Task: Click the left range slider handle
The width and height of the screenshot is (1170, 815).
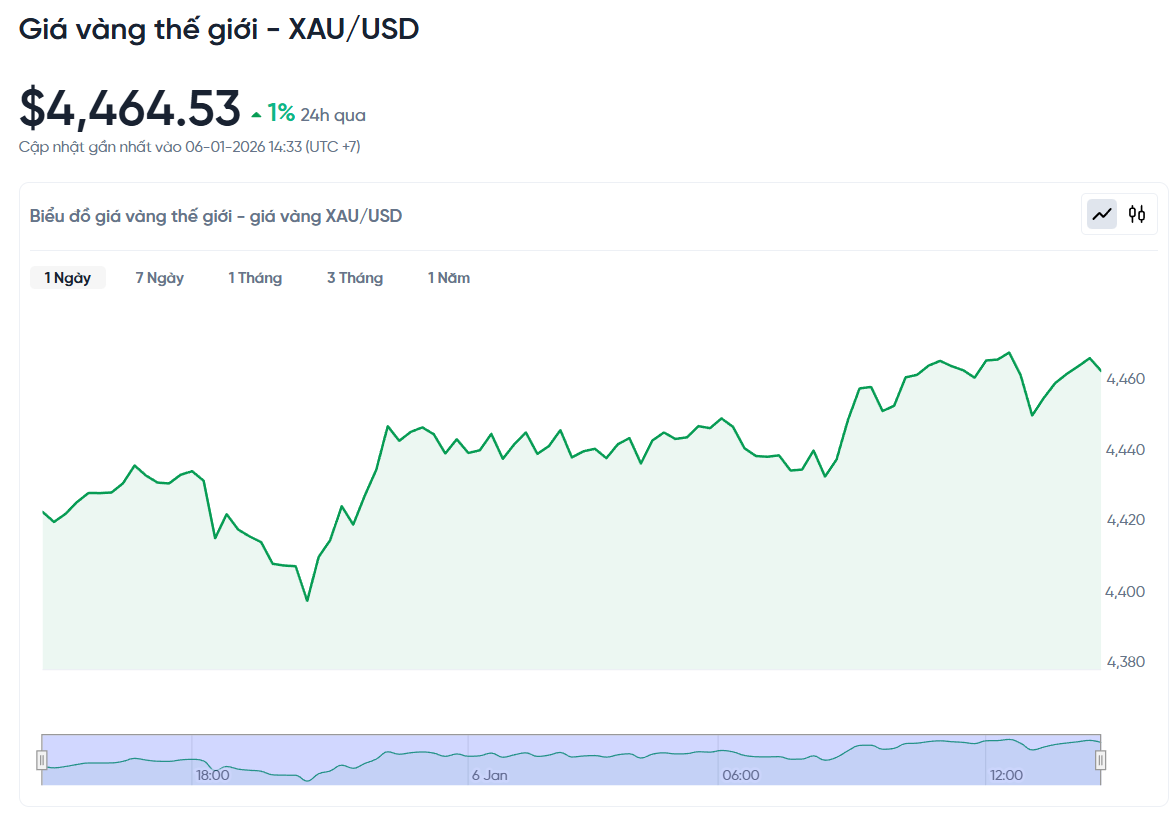Action: pyautogui.click(x=41, y=760)
